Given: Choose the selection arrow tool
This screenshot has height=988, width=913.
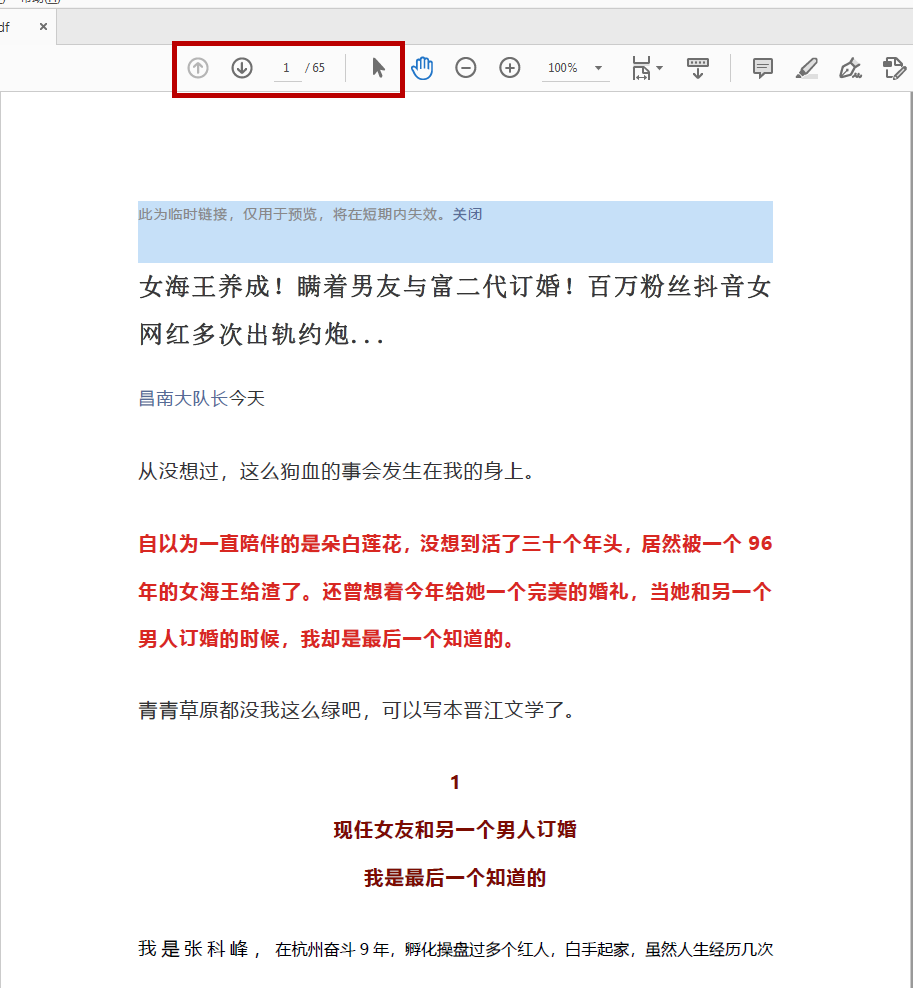Looking at the screenshot, I should [x=378, y=68].
